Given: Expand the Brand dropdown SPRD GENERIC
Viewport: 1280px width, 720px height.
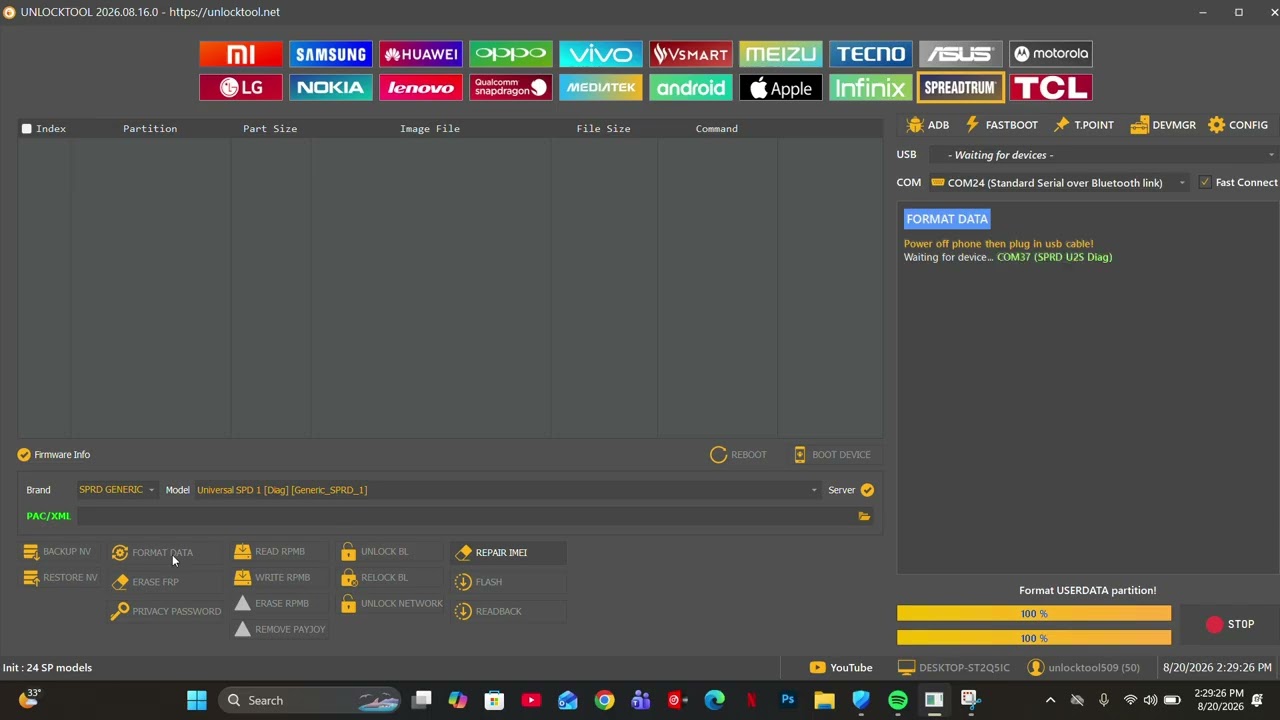Looking at the screenshot, I should tap(116, 490).
